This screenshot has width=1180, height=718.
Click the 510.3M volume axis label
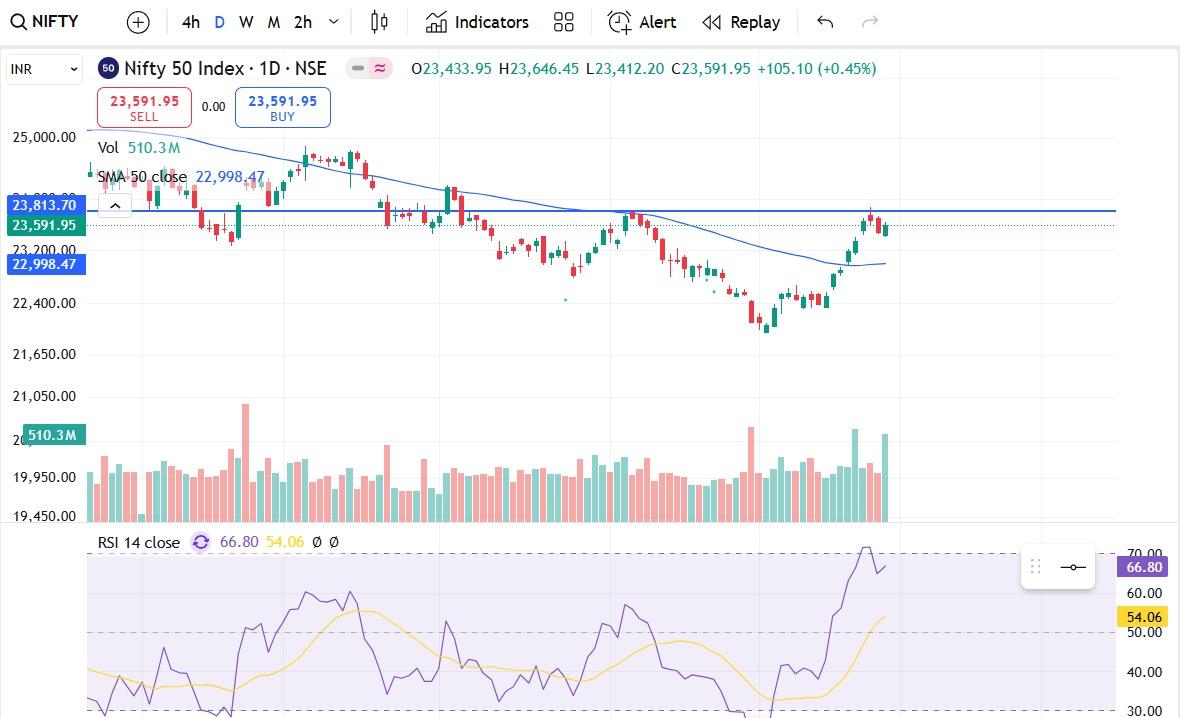pyautogui.click(x=53, y=435)
